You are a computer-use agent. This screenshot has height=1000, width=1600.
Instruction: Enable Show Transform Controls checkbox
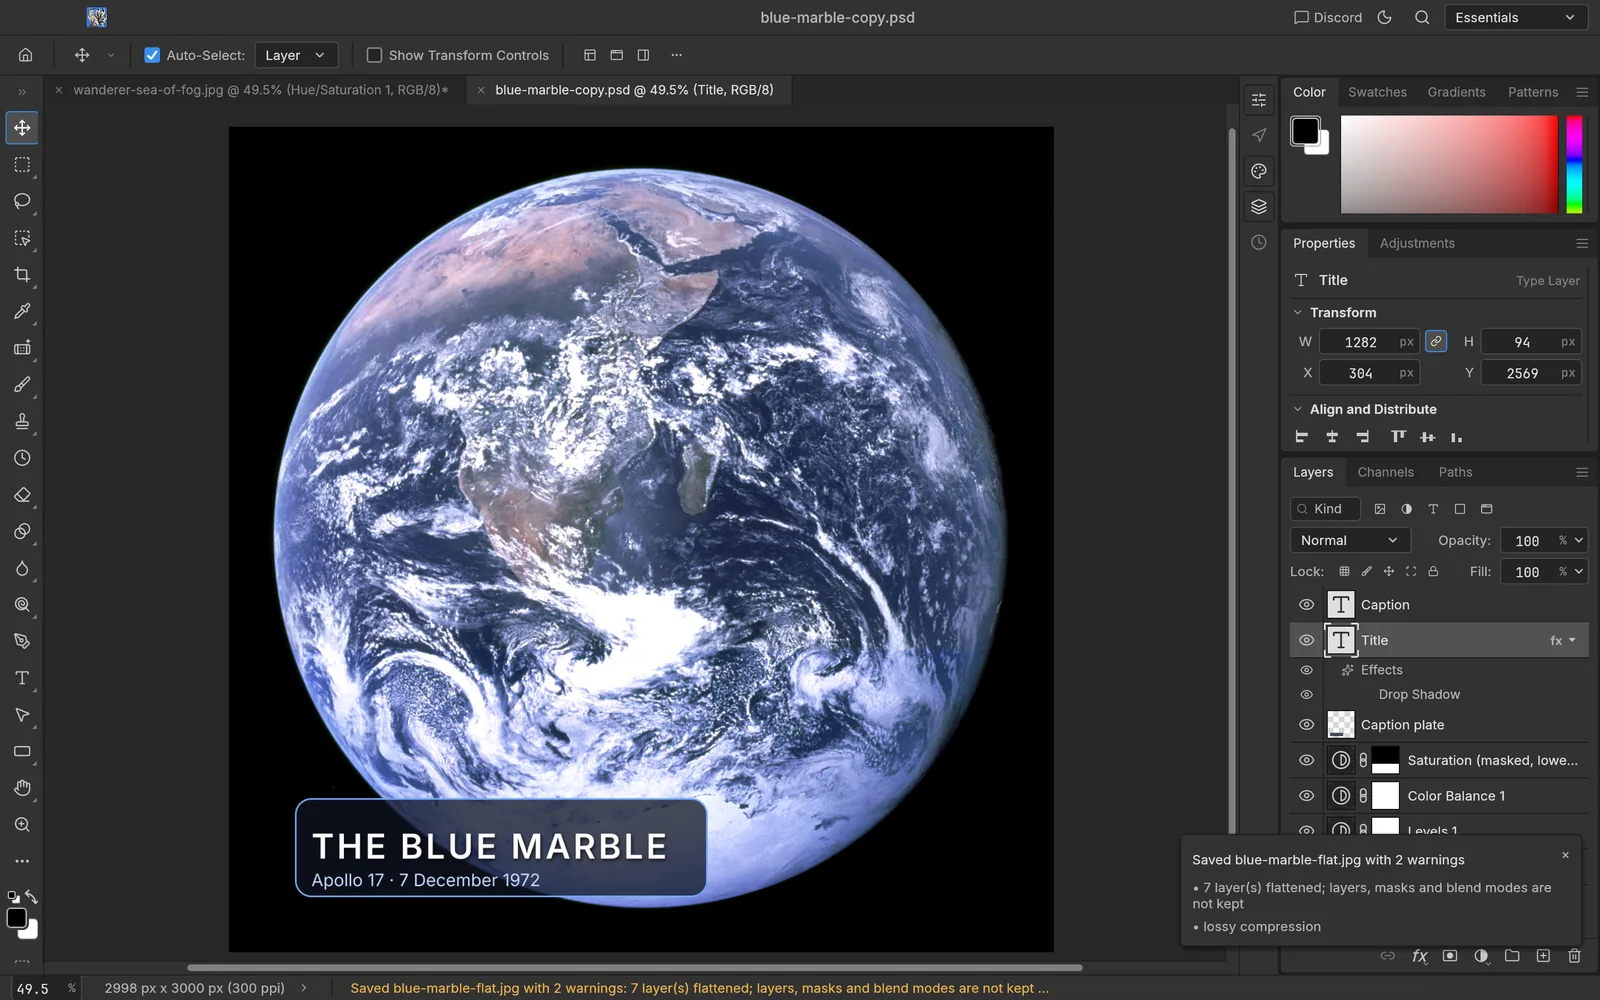(x=374, y=55)
